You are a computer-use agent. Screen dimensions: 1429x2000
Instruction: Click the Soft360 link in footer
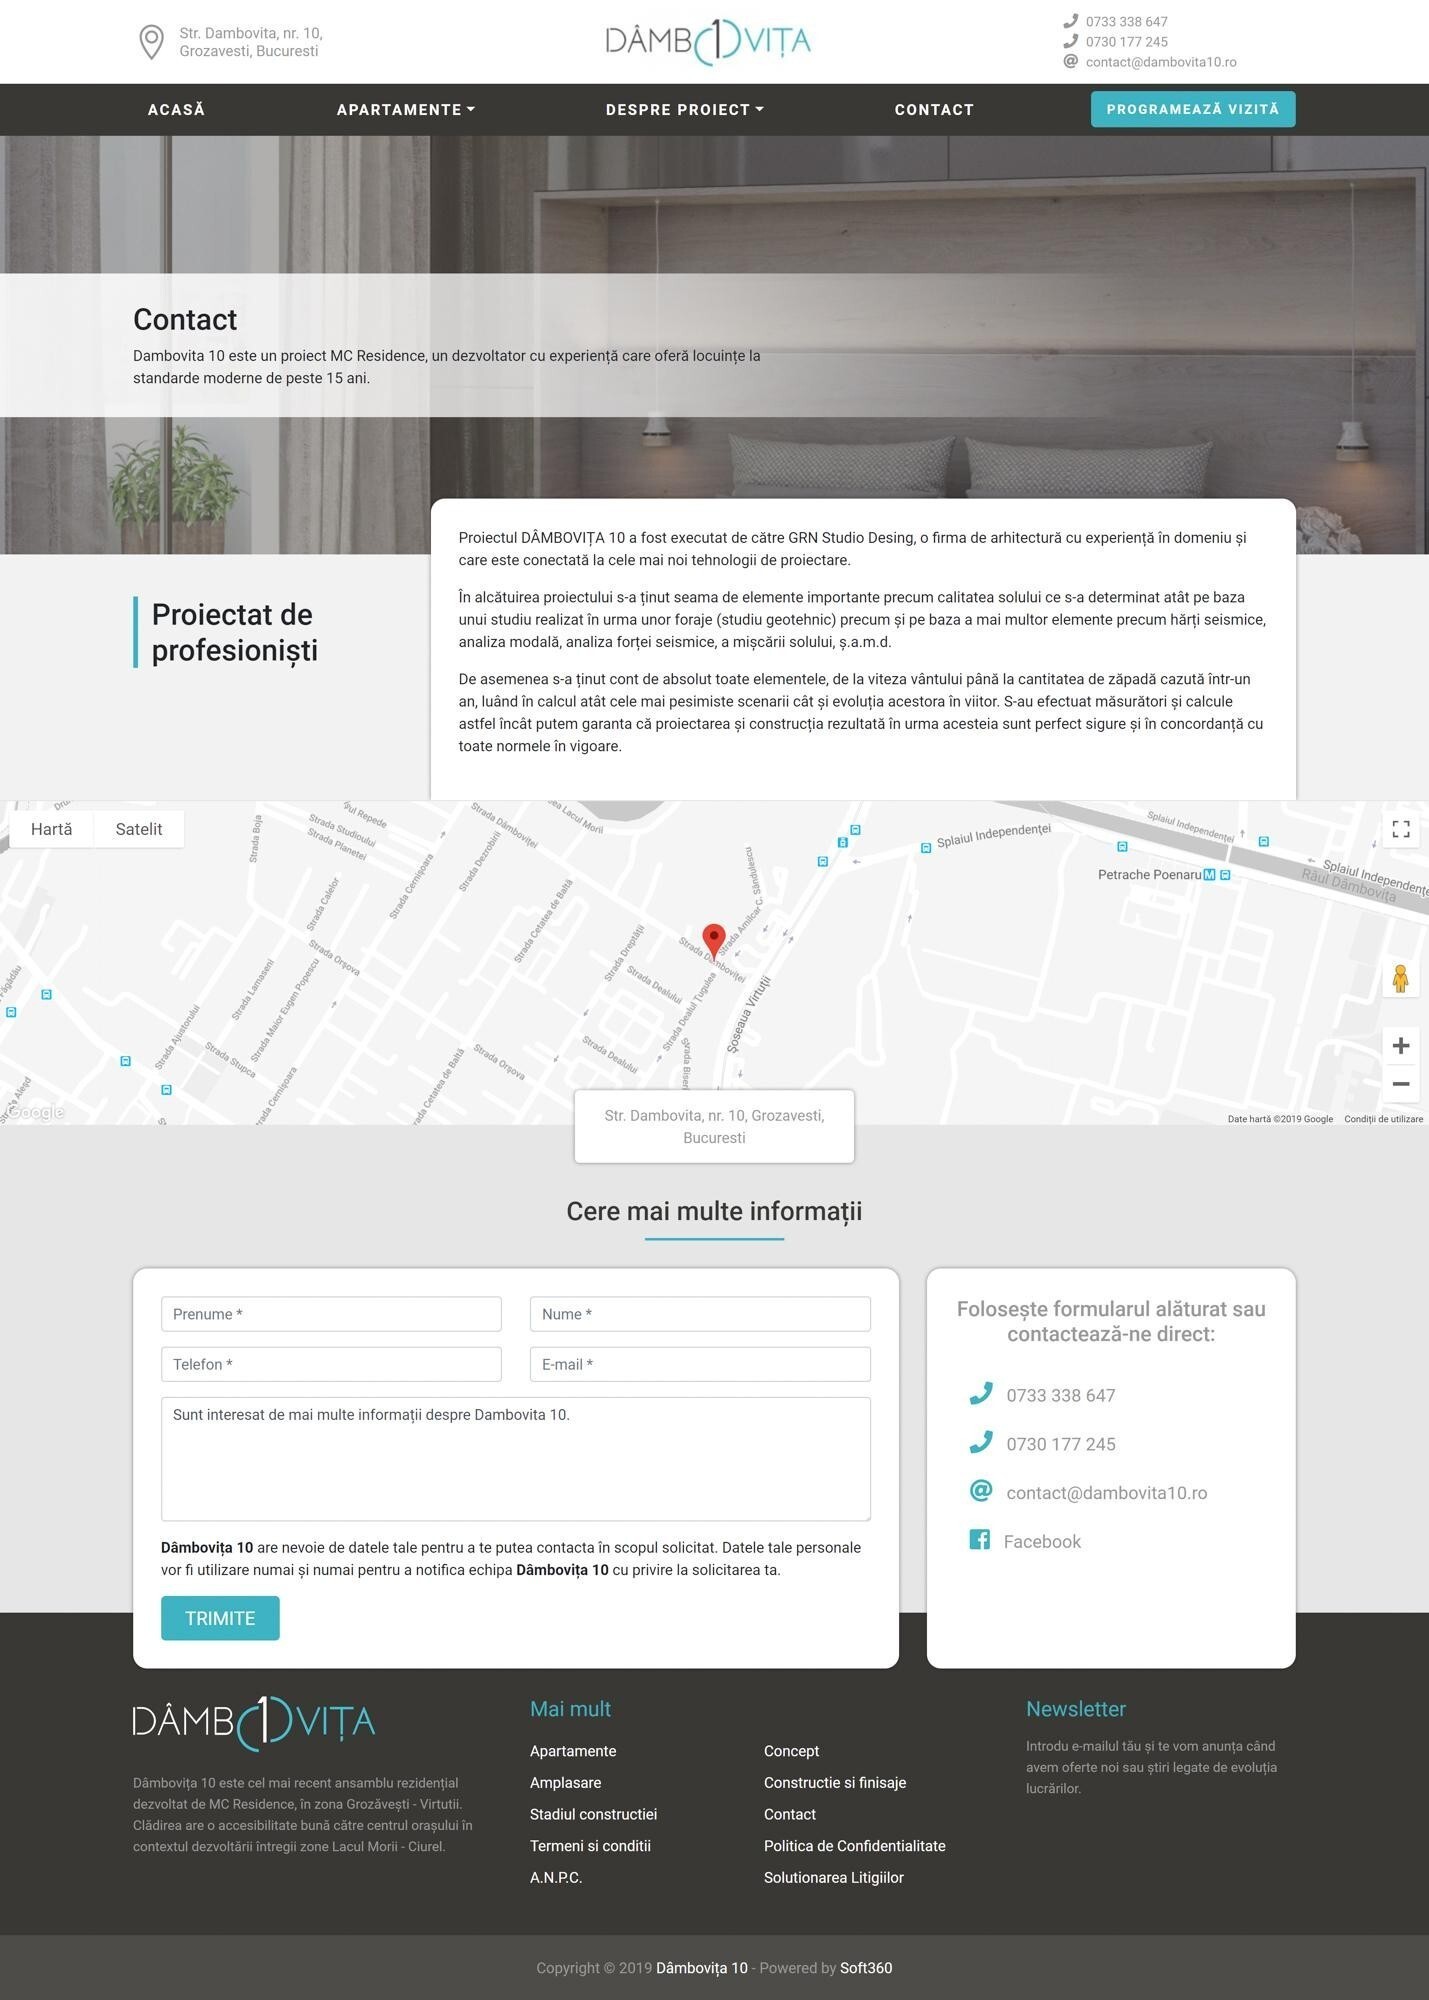tap(865, 1968)
